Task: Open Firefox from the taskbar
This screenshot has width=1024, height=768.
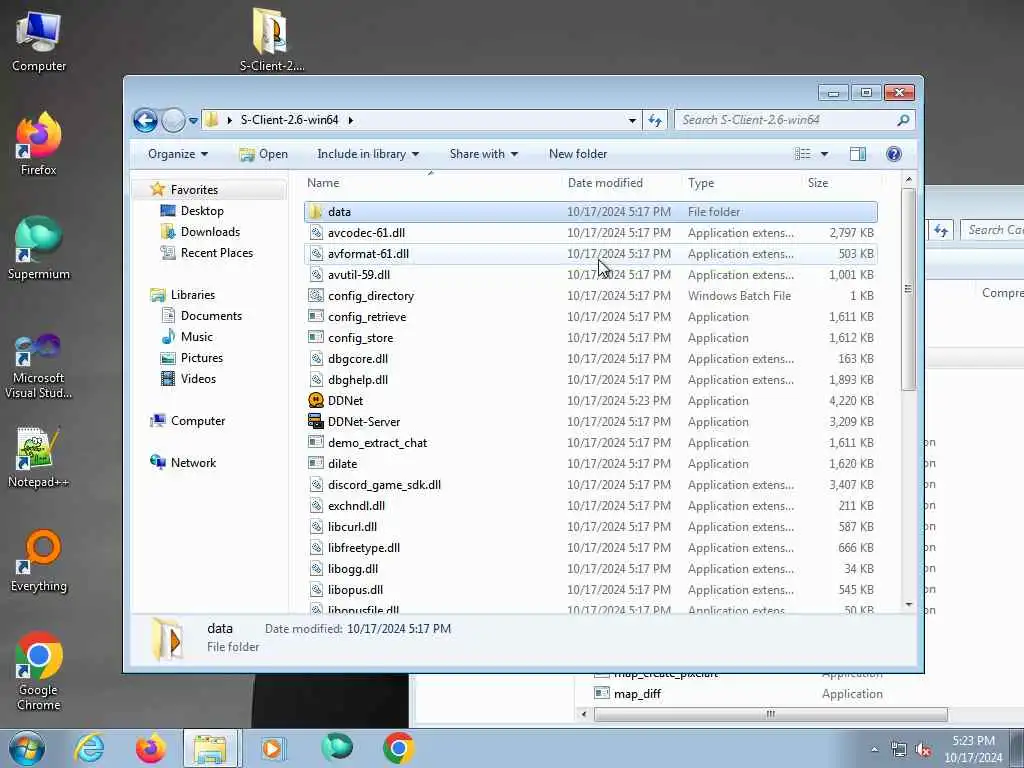Action: [151, 748]
